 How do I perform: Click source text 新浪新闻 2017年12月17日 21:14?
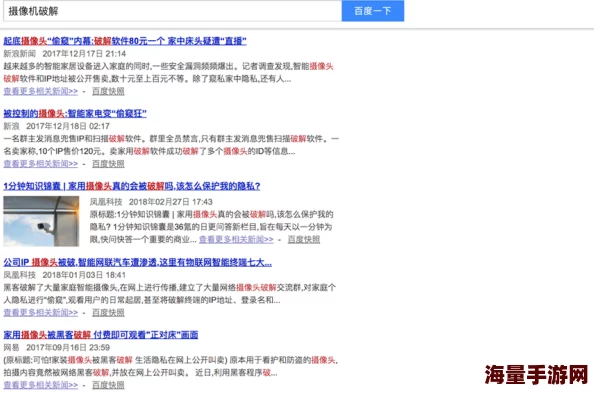click(x=65, y=54)
